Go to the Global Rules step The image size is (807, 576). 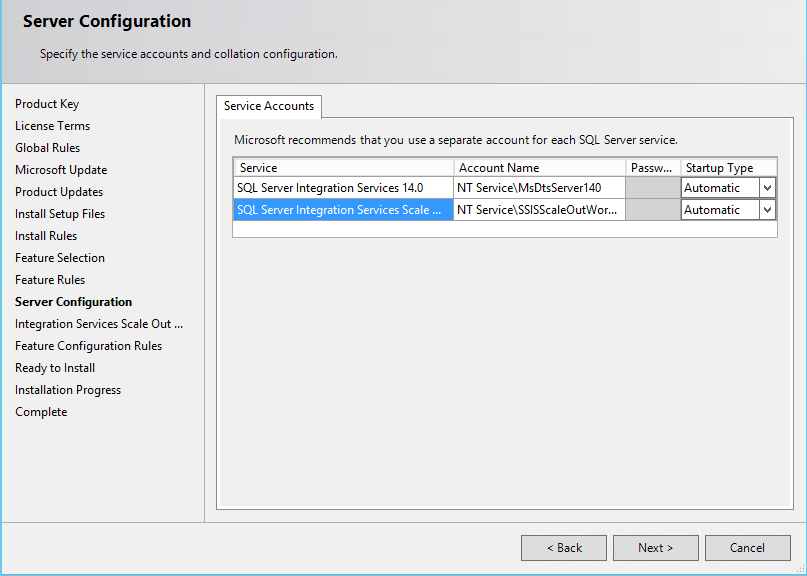[47, 147]
